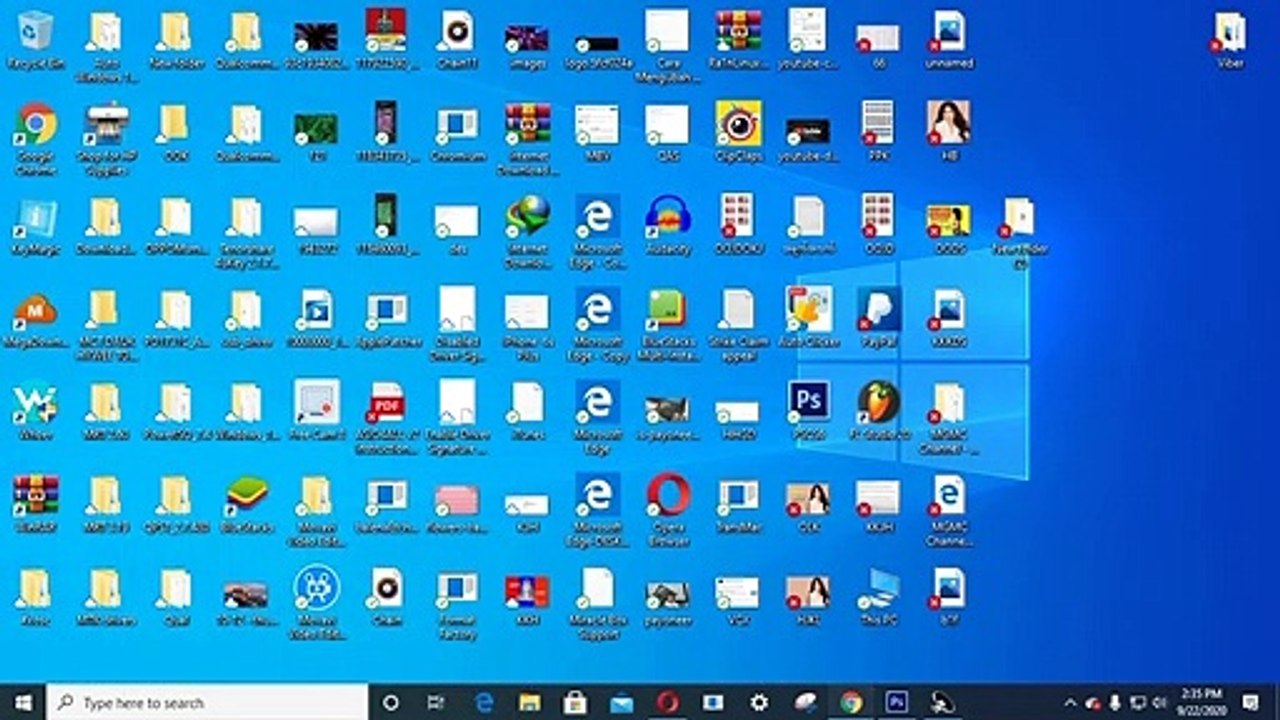Open the Google Chrome desktop shortcut
This screenshot has width=1280, height=720.
coord(36,138)
